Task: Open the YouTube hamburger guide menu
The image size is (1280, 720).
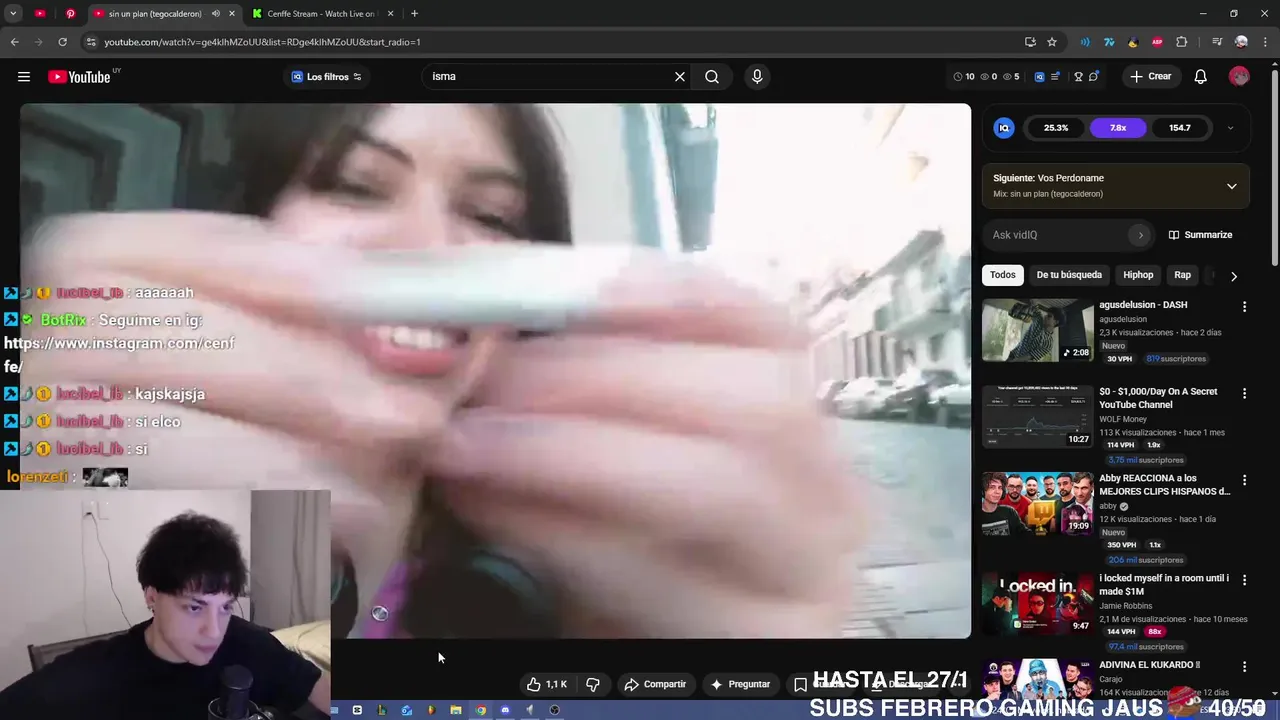Action: pyautogui.click(x=24, y=77)
